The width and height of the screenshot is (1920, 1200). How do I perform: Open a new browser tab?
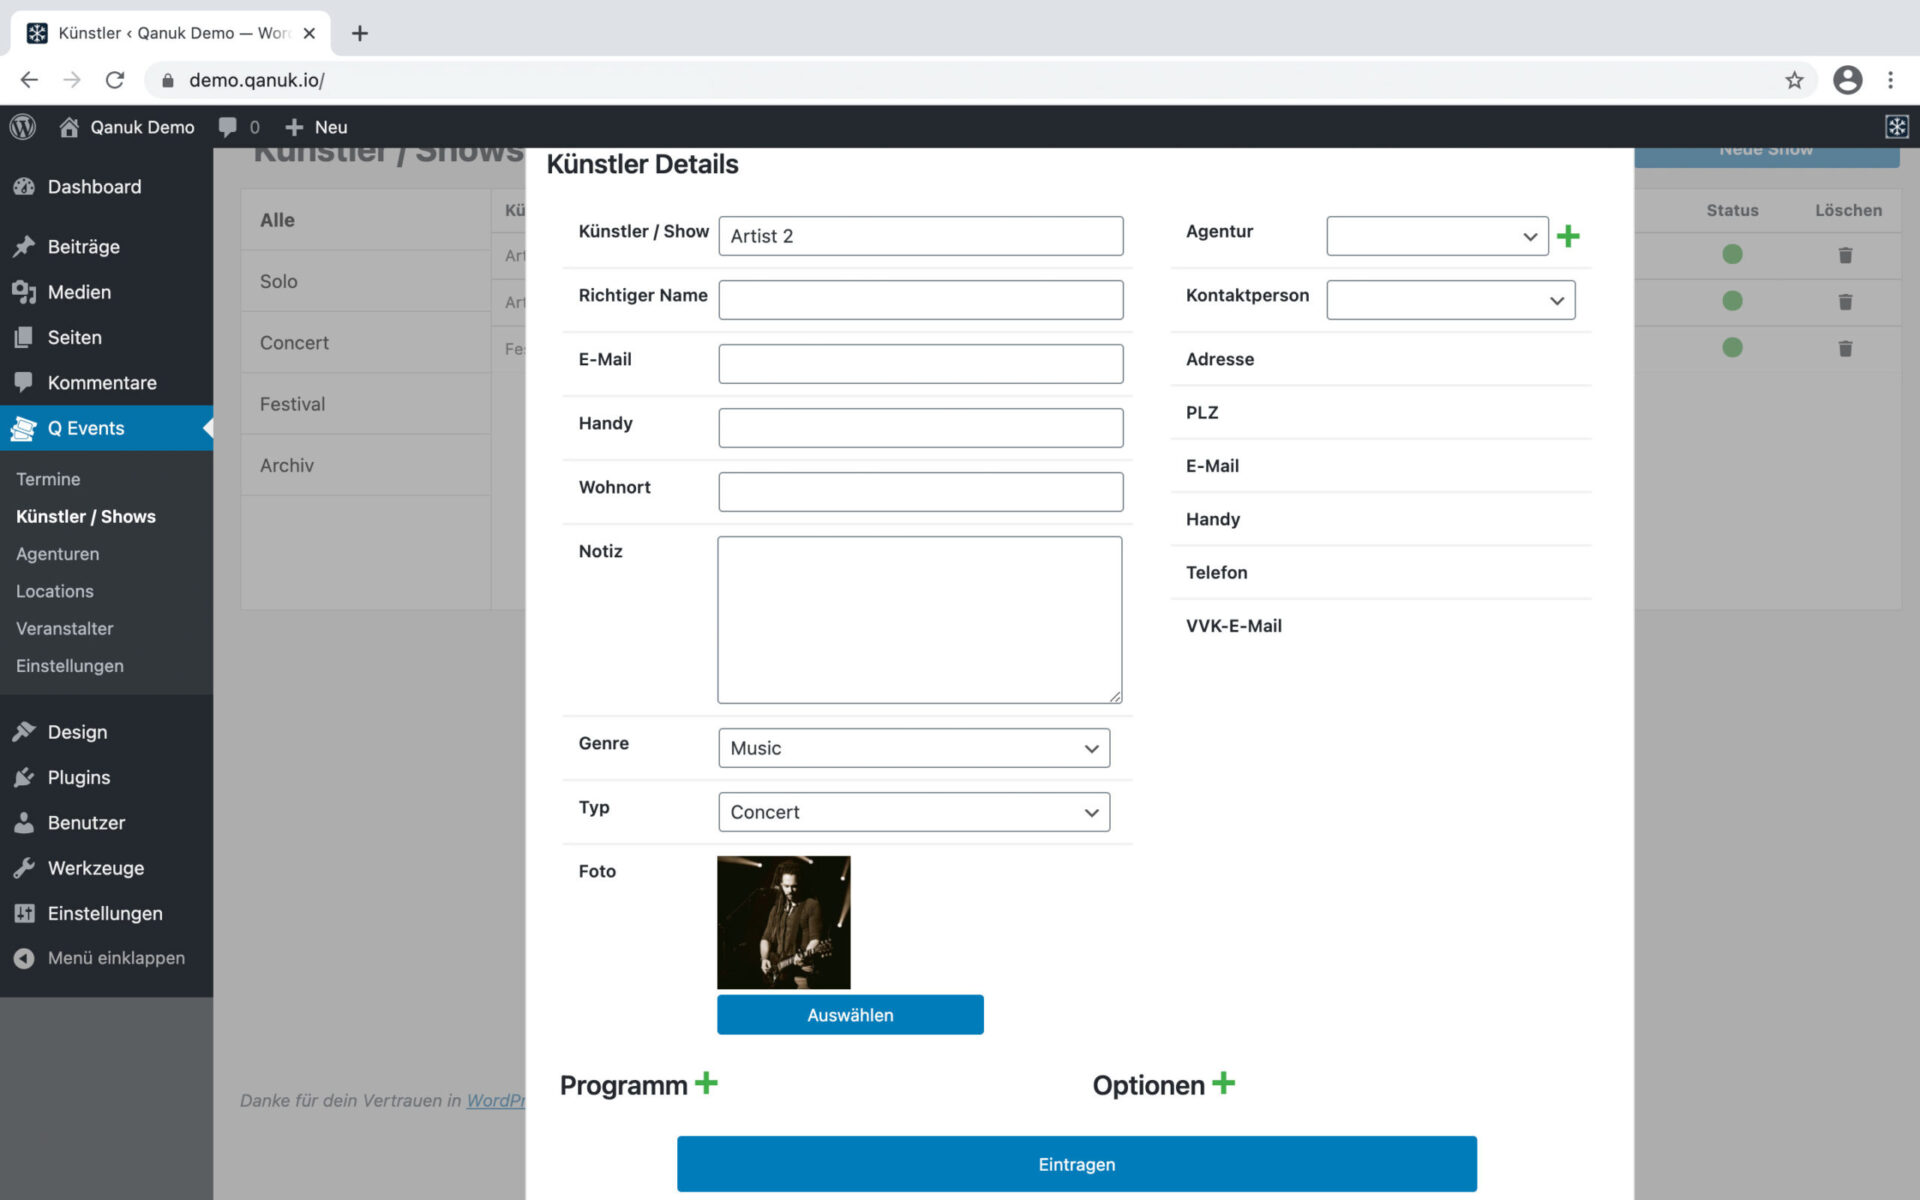tap(360, 33)
